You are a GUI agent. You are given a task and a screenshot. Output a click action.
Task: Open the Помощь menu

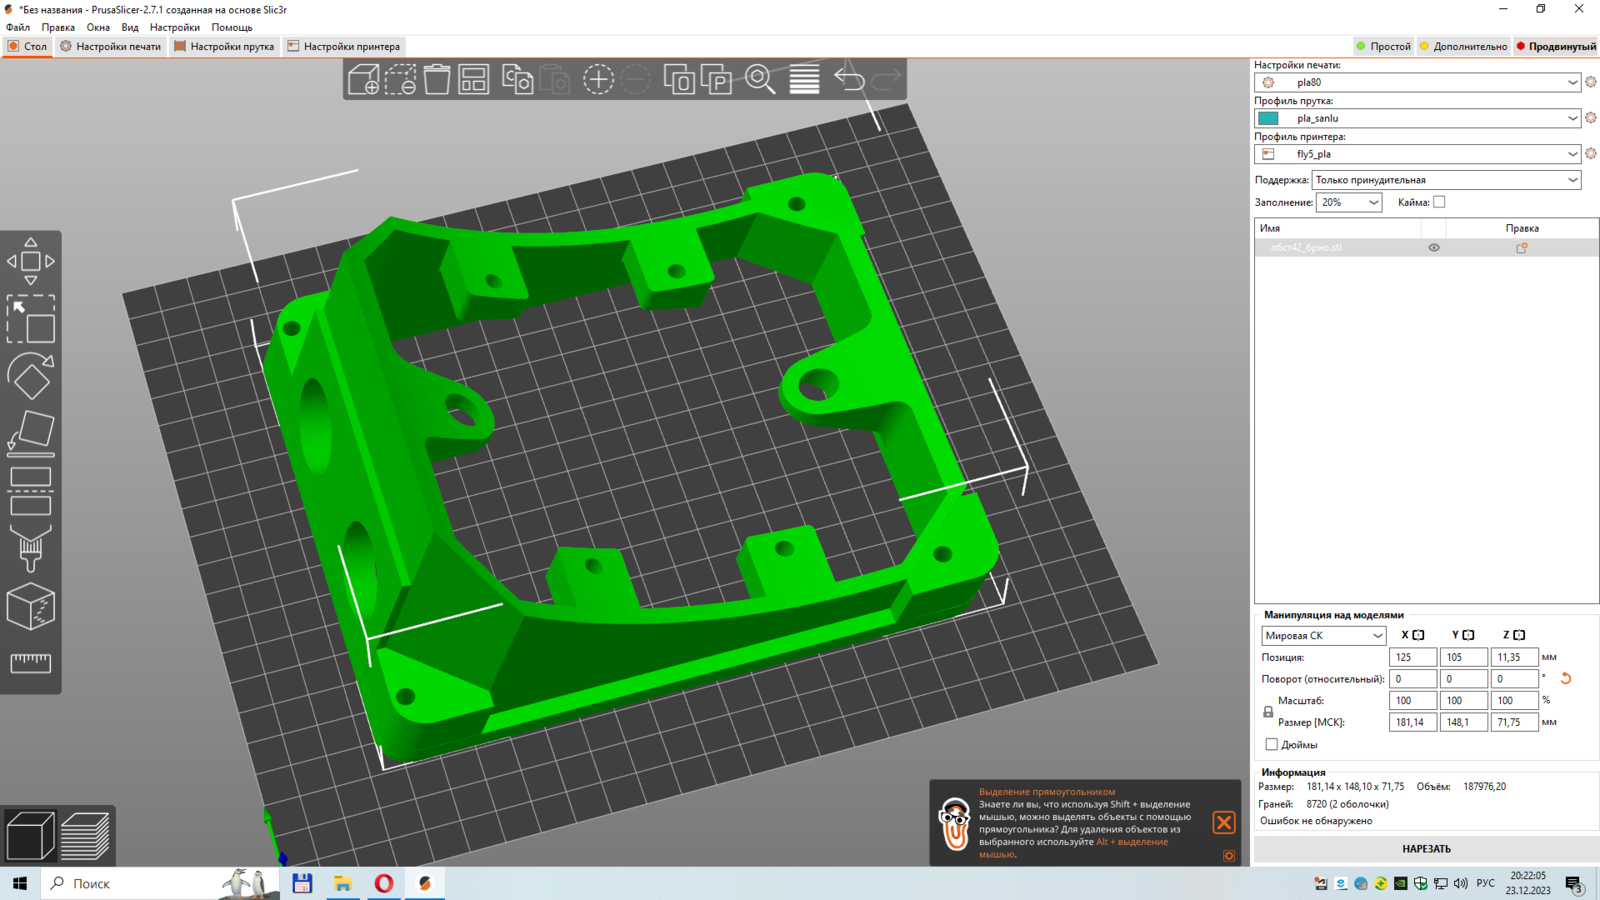pyautogui.click(x=232, y=27)
